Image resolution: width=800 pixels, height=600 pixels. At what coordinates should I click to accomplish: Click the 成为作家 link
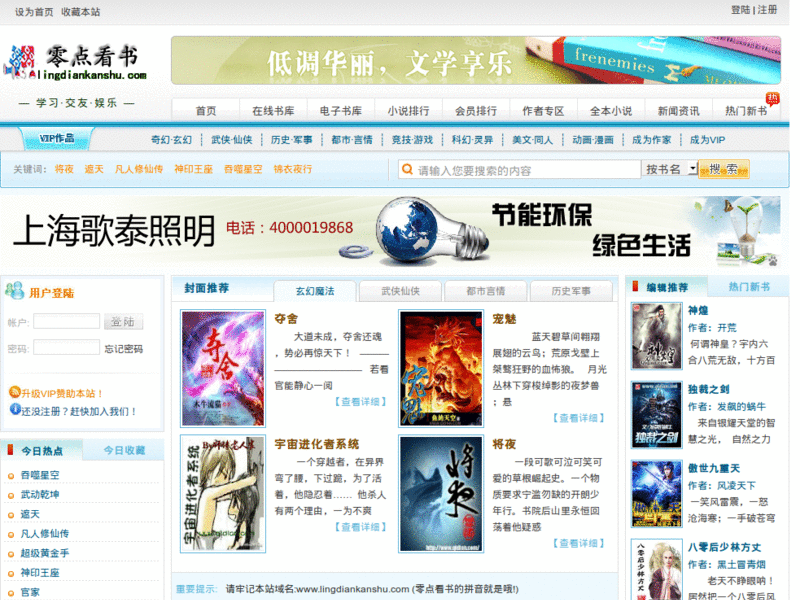coord(652,140)
